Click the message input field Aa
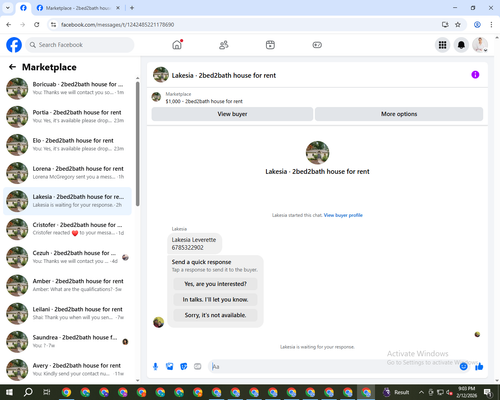500x400 pixels. (333, 367)
